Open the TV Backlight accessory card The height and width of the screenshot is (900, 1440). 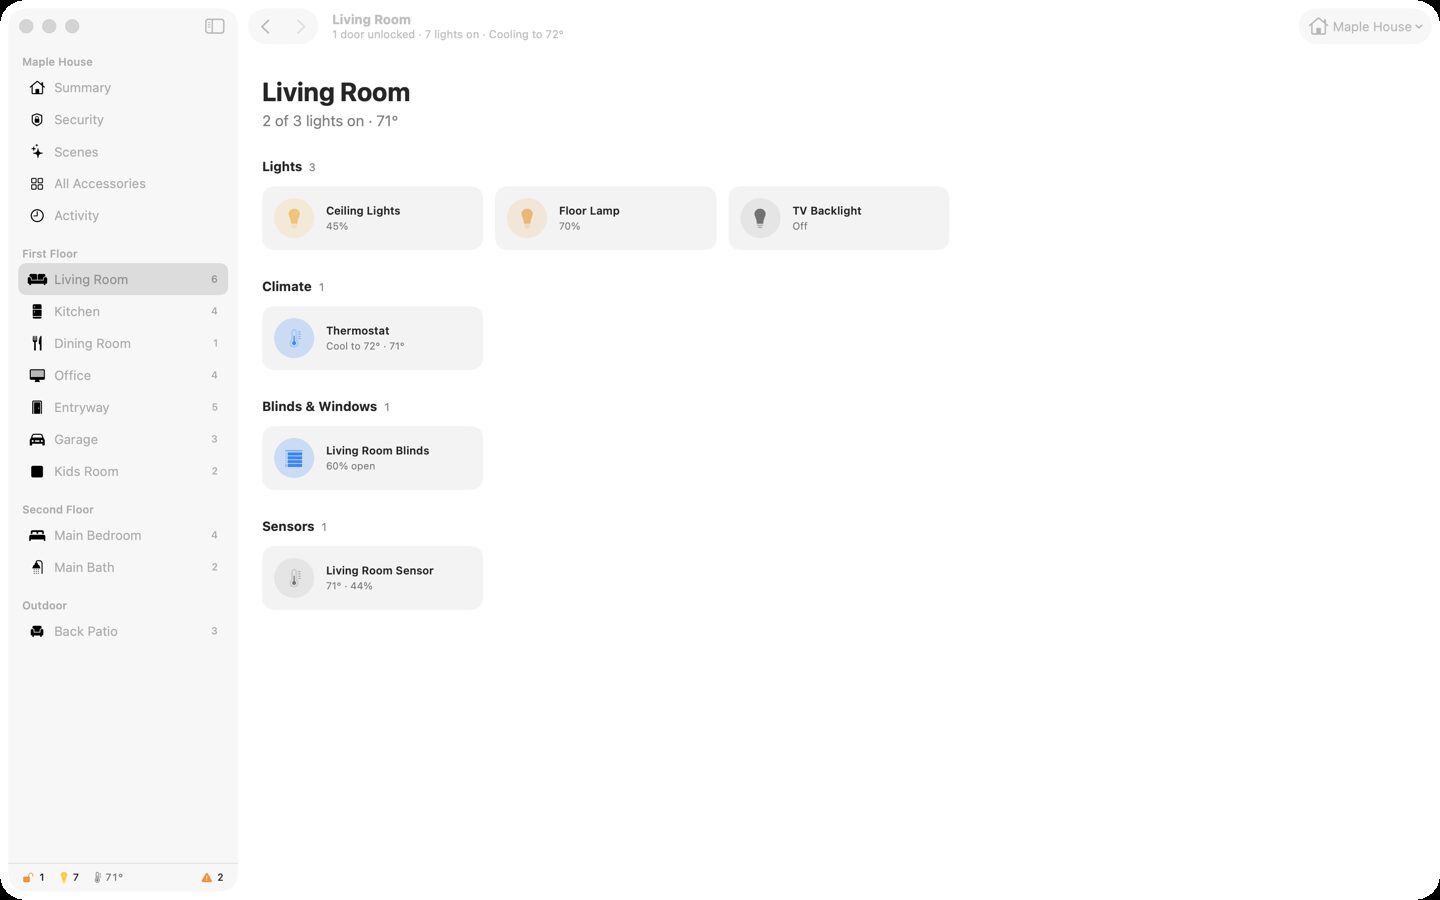839,218
